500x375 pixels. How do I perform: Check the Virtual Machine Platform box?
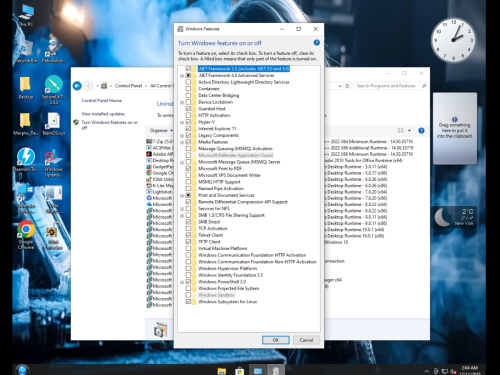[x=188, y=248]
